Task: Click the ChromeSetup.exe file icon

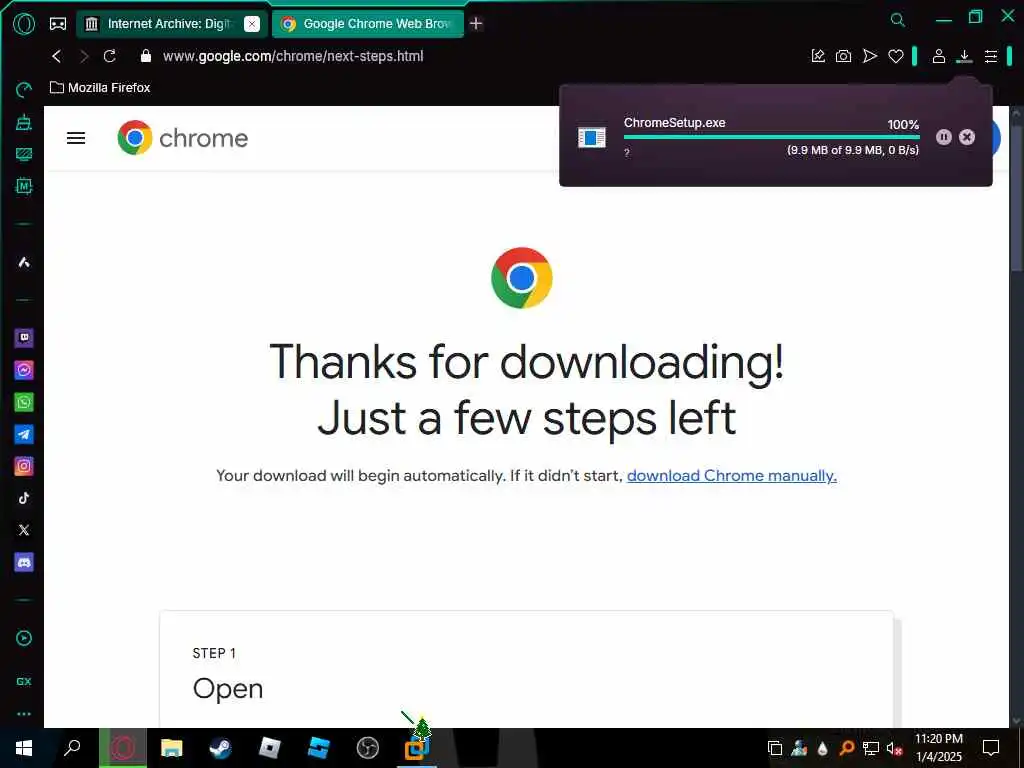Action: coord(592,137)
